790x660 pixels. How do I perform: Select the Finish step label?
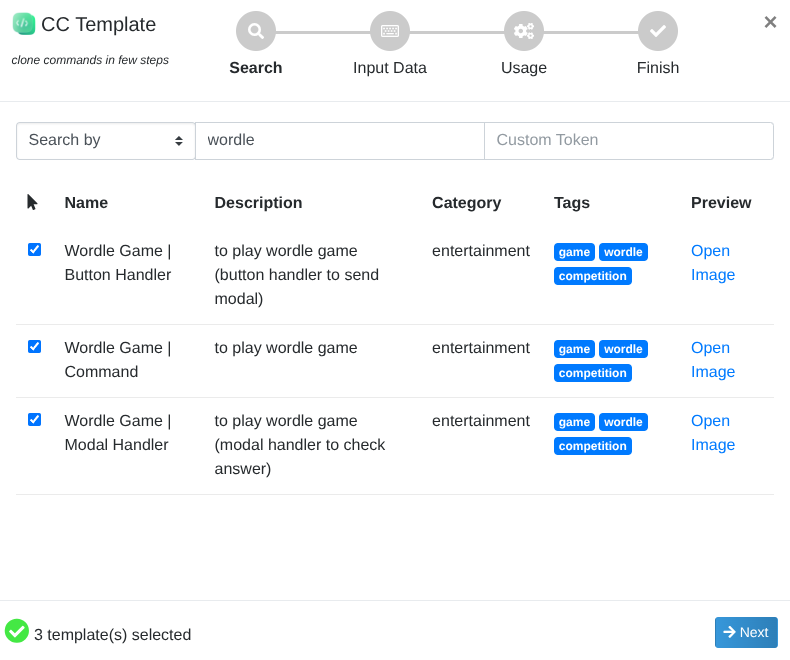point(658,68)
